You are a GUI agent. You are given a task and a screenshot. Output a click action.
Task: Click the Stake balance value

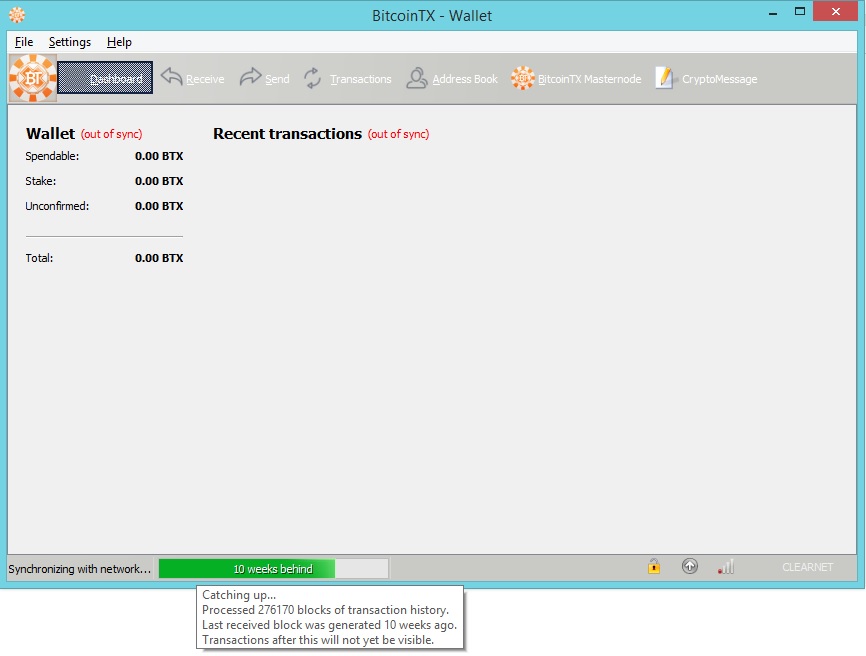click(159, 181)
